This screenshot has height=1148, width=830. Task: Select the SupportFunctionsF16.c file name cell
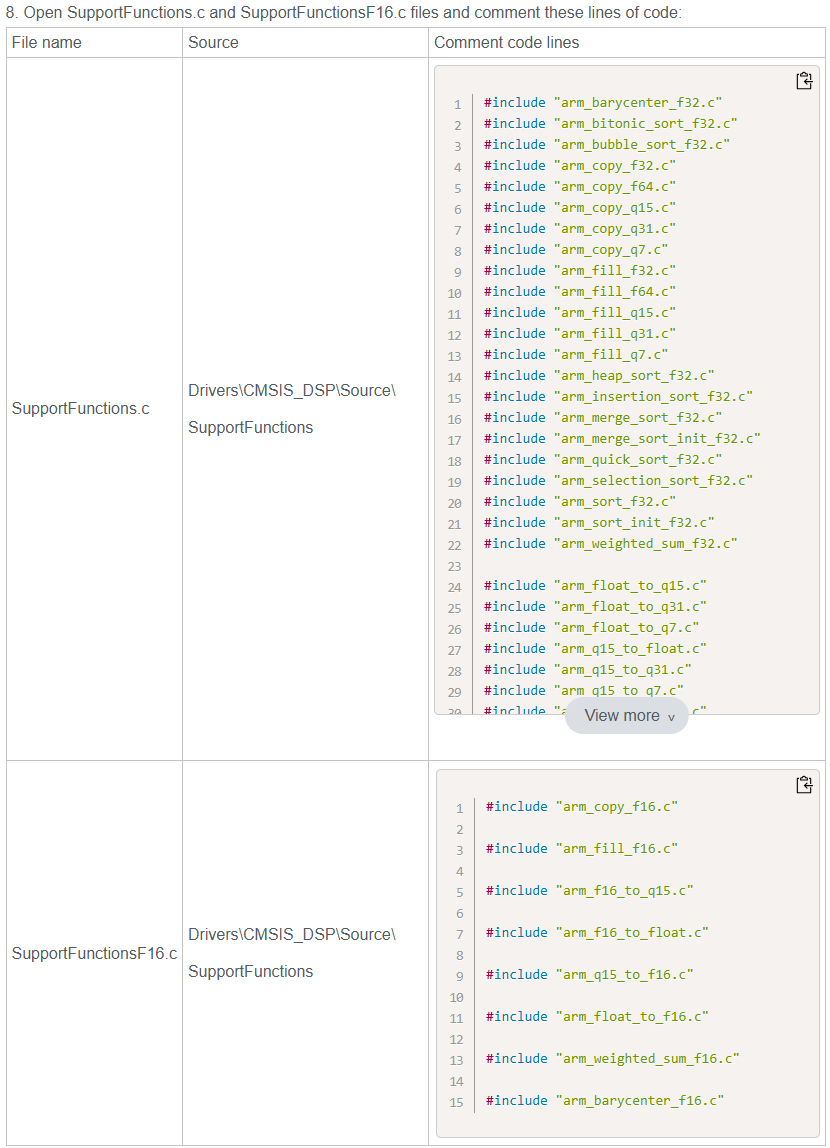tap(93, 954)
